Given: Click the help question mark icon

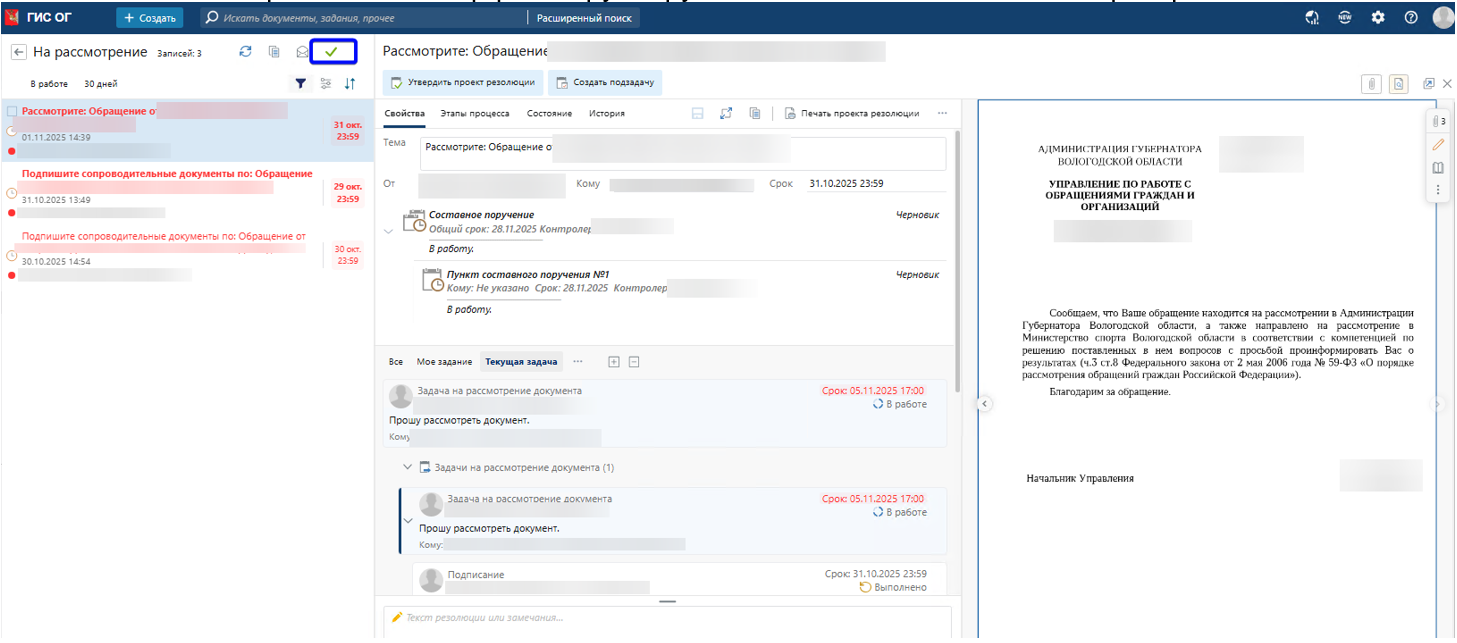Looking at the screenshot, I should point(1411,17).
